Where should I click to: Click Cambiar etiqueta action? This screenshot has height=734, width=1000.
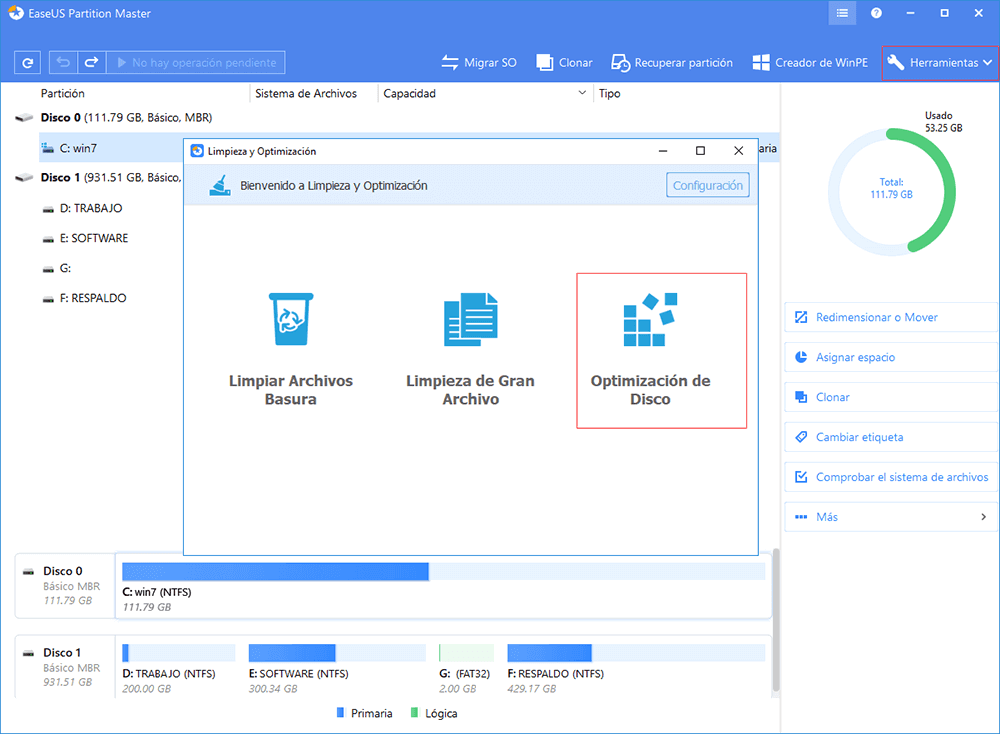[x=891, y=437]
